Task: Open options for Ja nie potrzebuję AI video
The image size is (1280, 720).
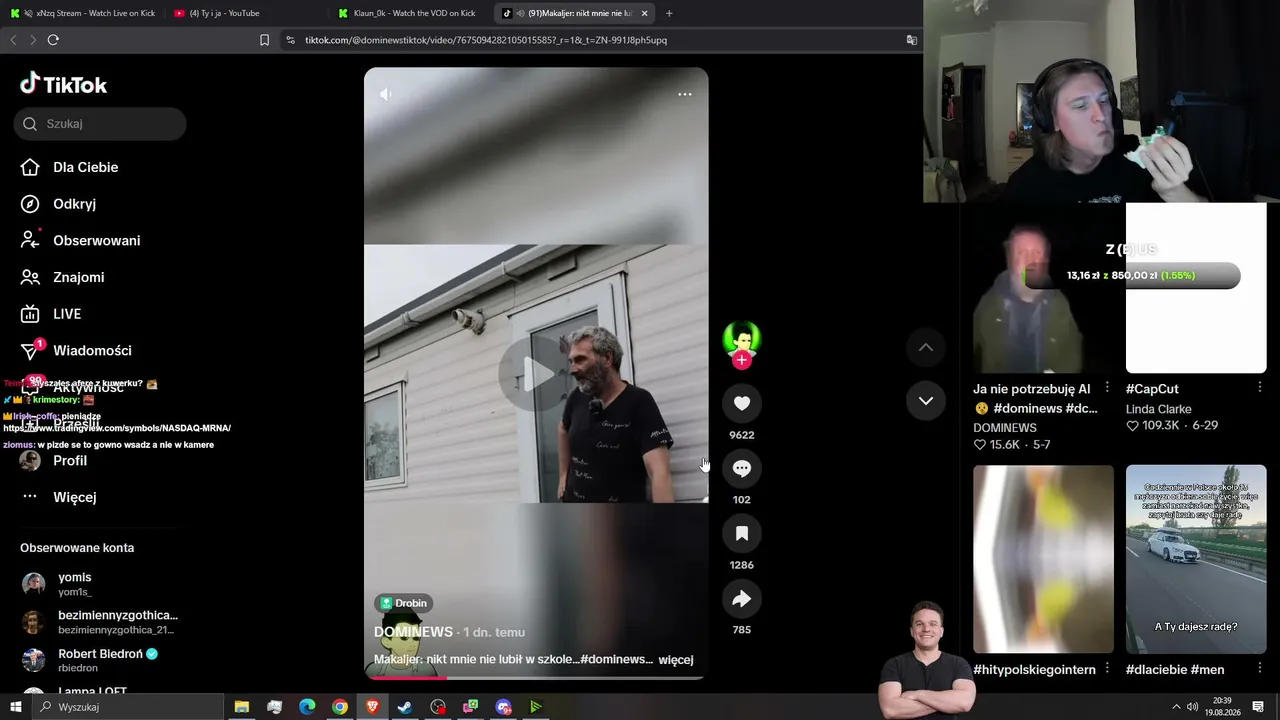Action: click(1107, 388)
